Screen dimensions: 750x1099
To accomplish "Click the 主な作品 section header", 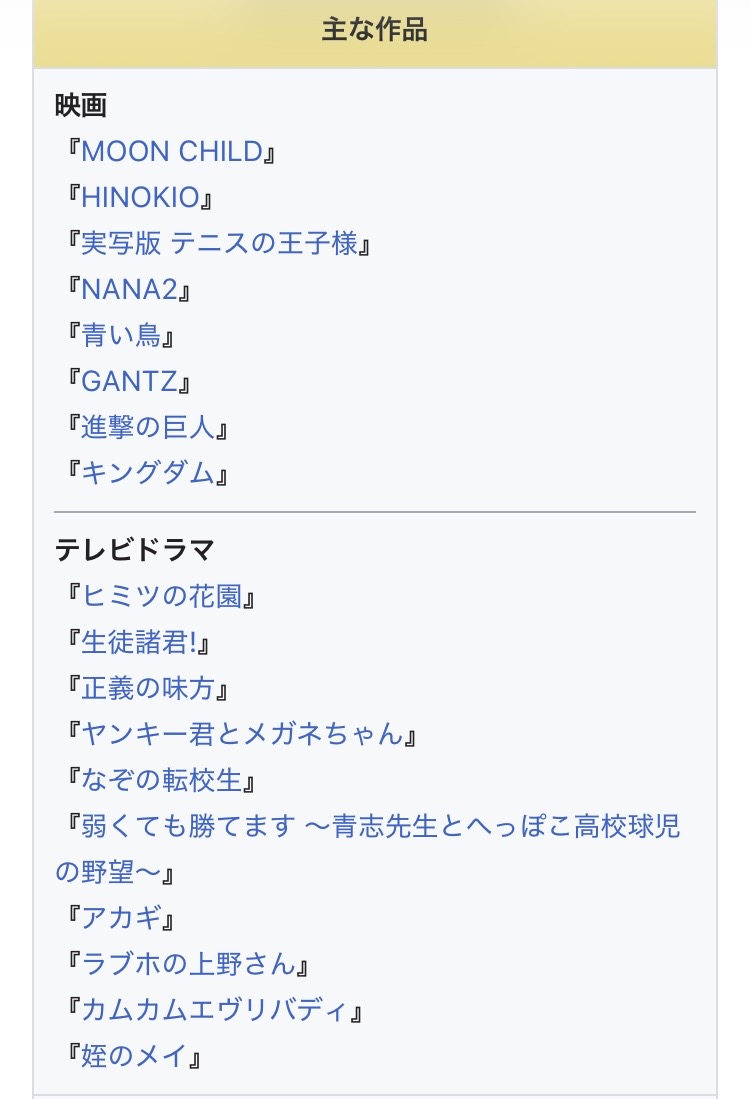I will 374,30.
